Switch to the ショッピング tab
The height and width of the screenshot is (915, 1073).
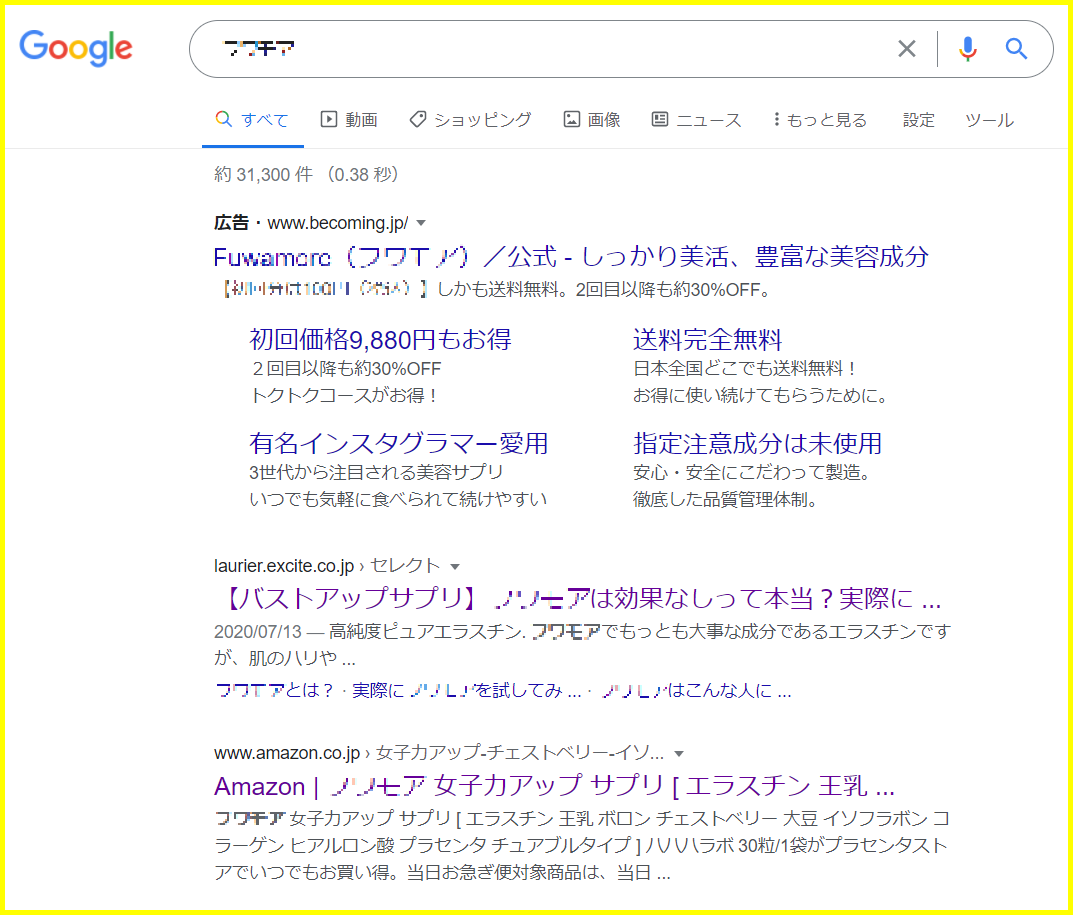[x=471, y=120]
